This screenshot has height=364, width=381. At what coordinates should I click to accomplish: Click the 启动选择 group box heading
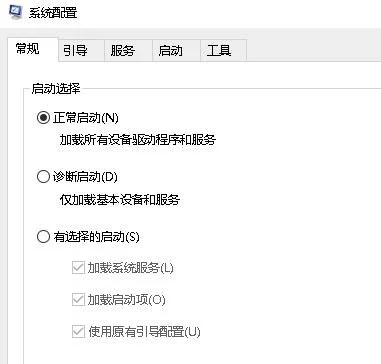click(x=56, y=89)
